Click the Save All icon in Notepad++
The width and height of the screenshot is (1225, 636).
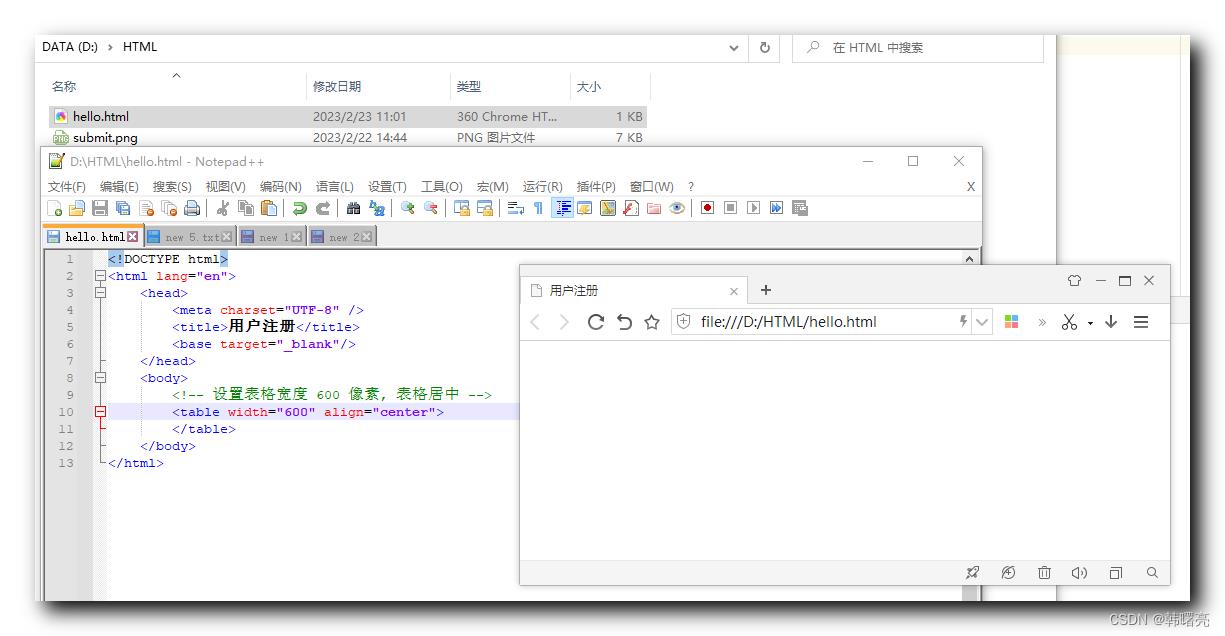tap(123, 208)
